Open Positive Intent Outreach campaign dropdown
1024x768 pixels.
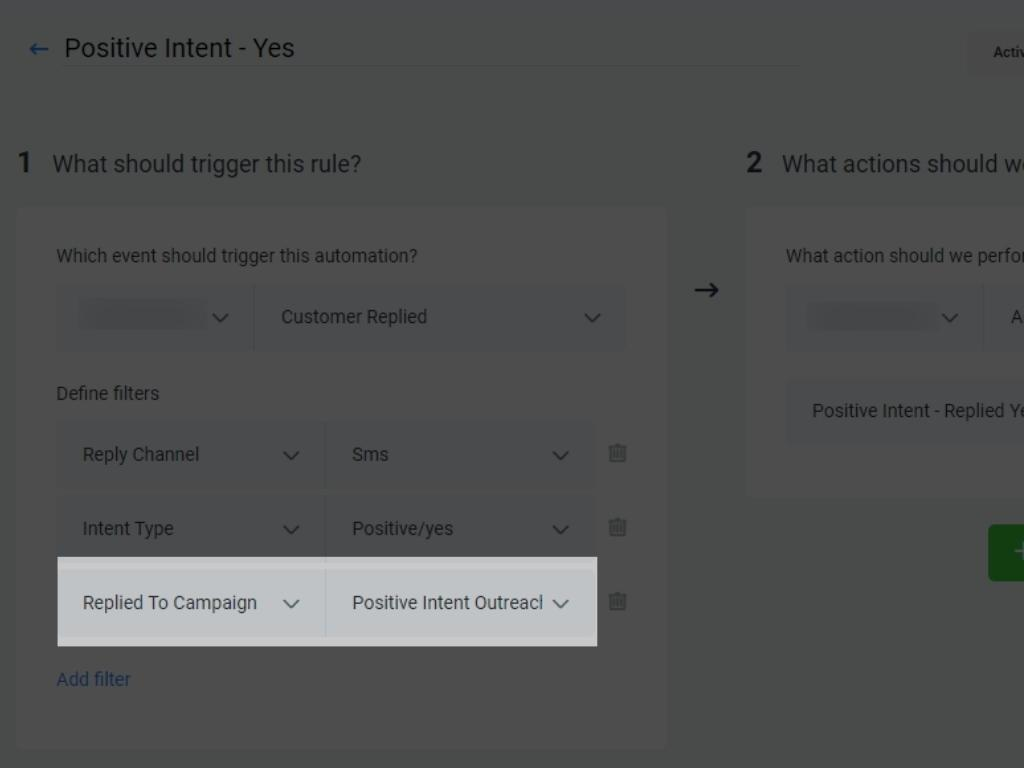460,603
